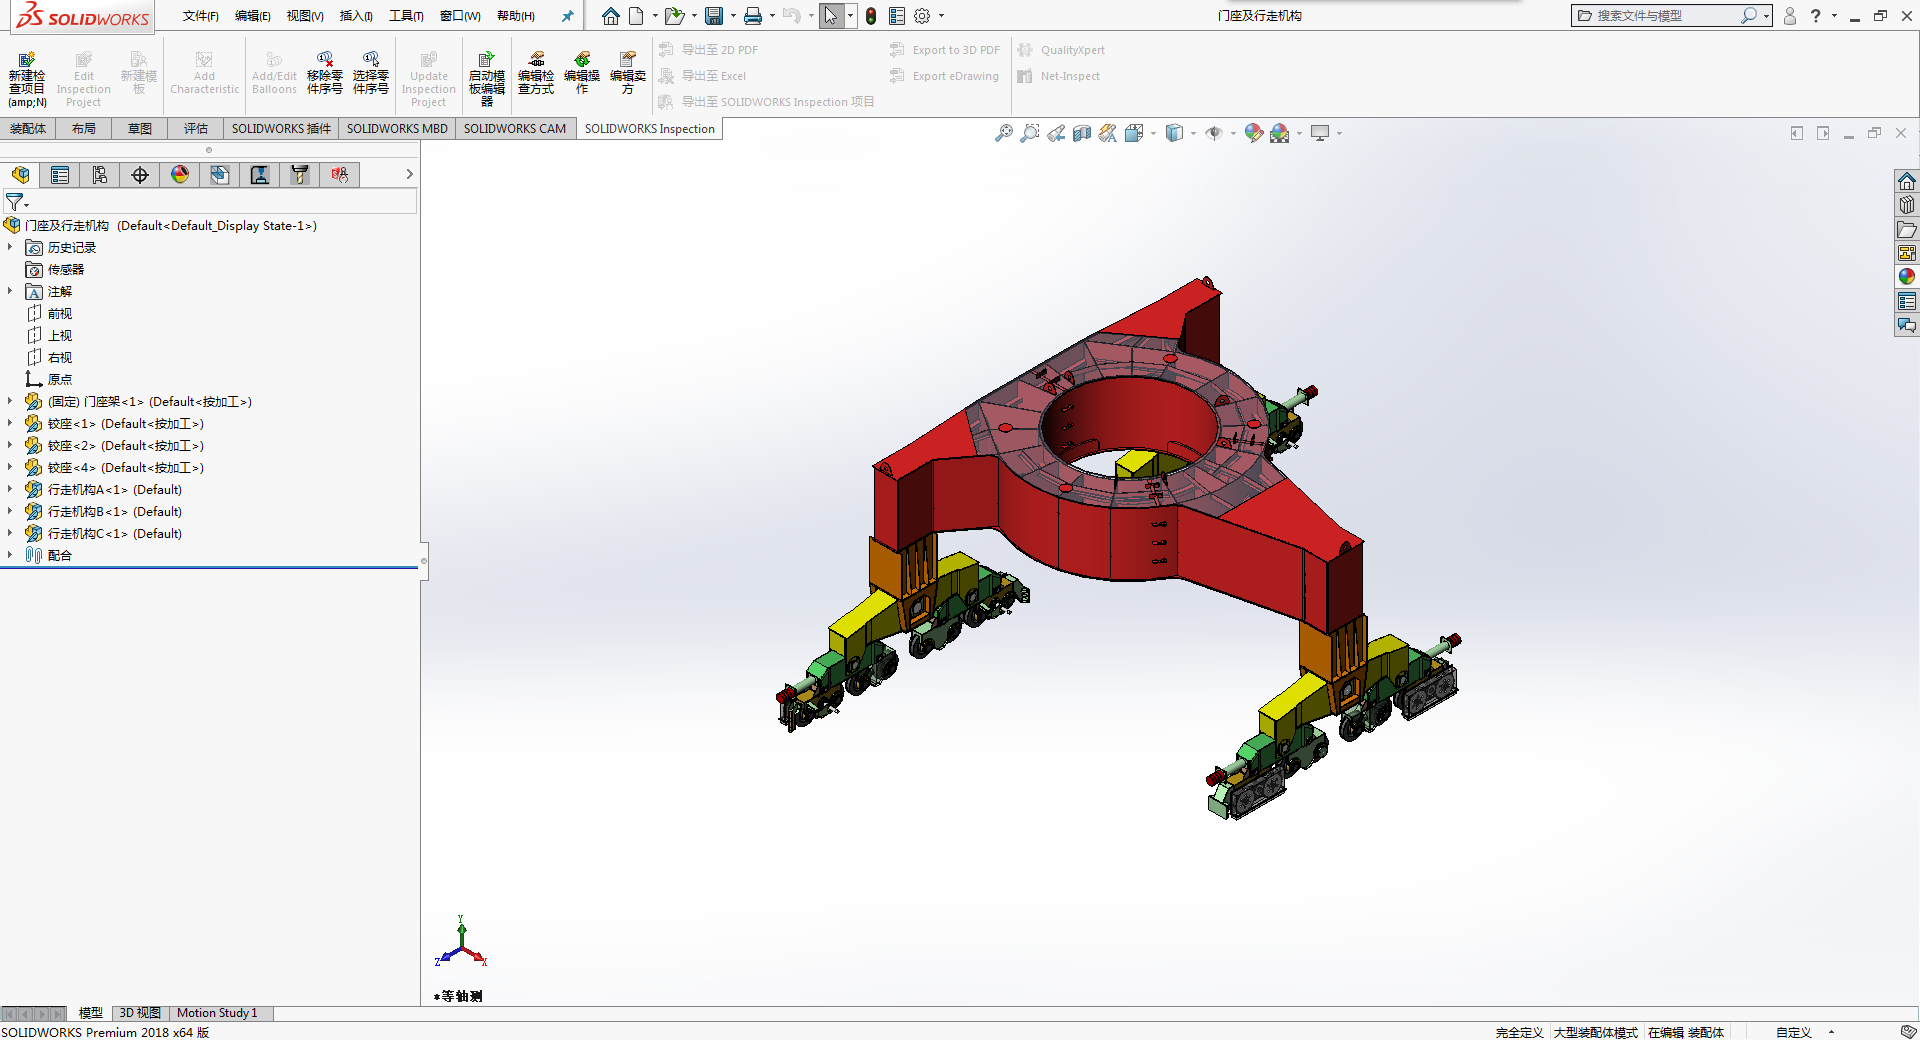Show more manager tabs with right chevron
This screenshot has width=1920, height=1040.
[x=409, y=174]
